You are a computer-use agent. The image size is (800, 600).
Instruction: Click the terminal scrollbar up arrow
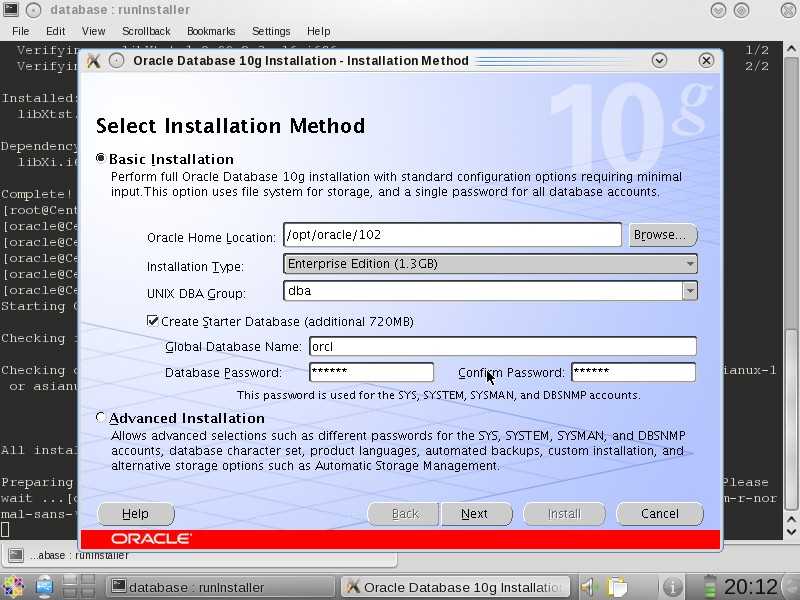(x=791, y=49)
